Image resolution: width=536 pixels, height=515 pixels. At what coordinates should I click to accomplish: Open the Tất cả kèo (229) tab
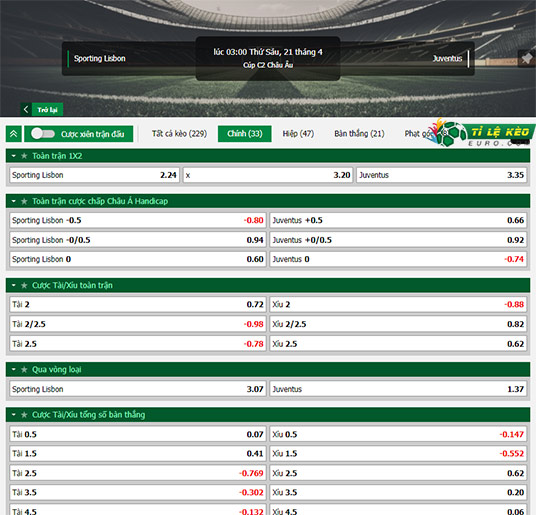click(x=179, y=134)
